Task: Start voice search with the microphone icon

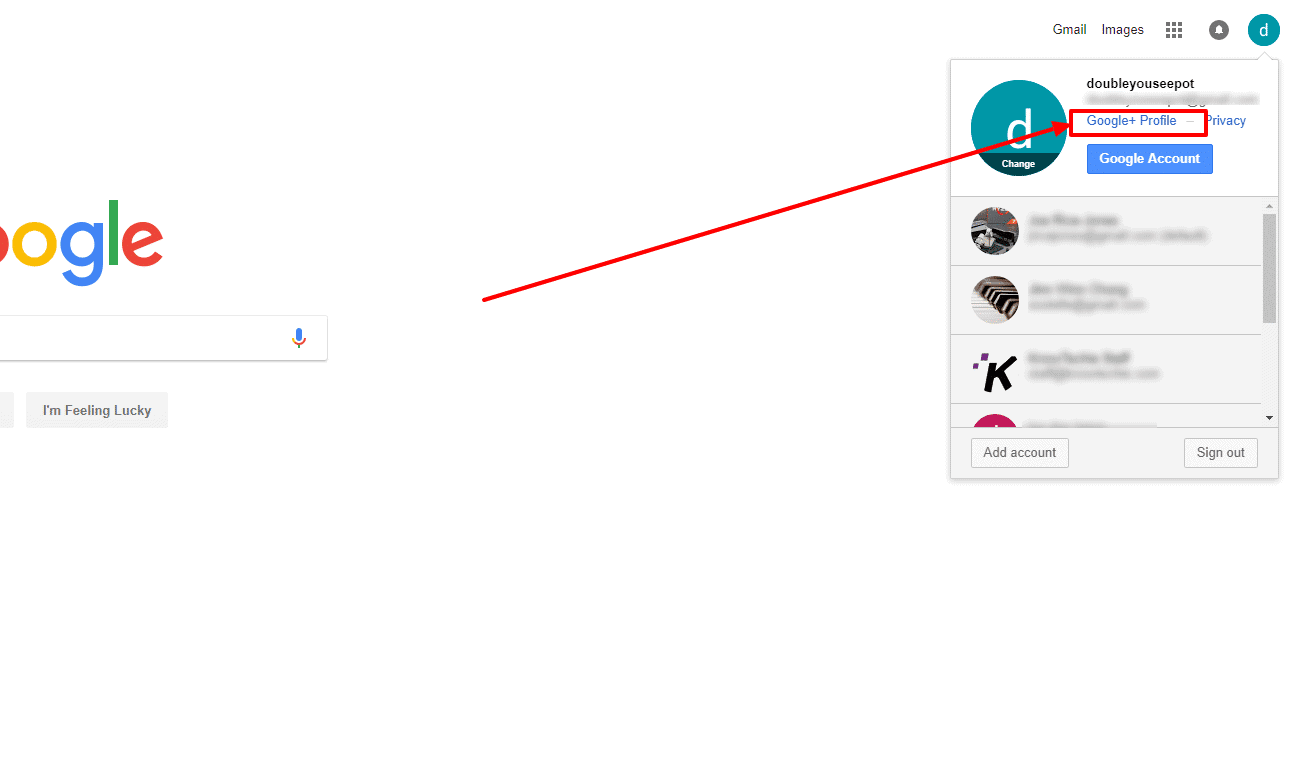Action: (x=298, y=338)
